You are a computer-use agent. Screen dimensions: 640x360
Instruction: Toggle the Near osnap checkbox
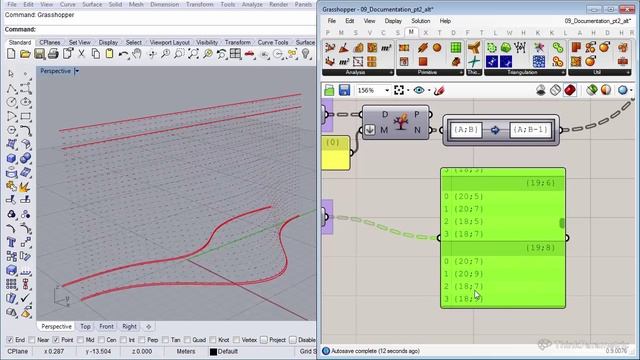32,340
